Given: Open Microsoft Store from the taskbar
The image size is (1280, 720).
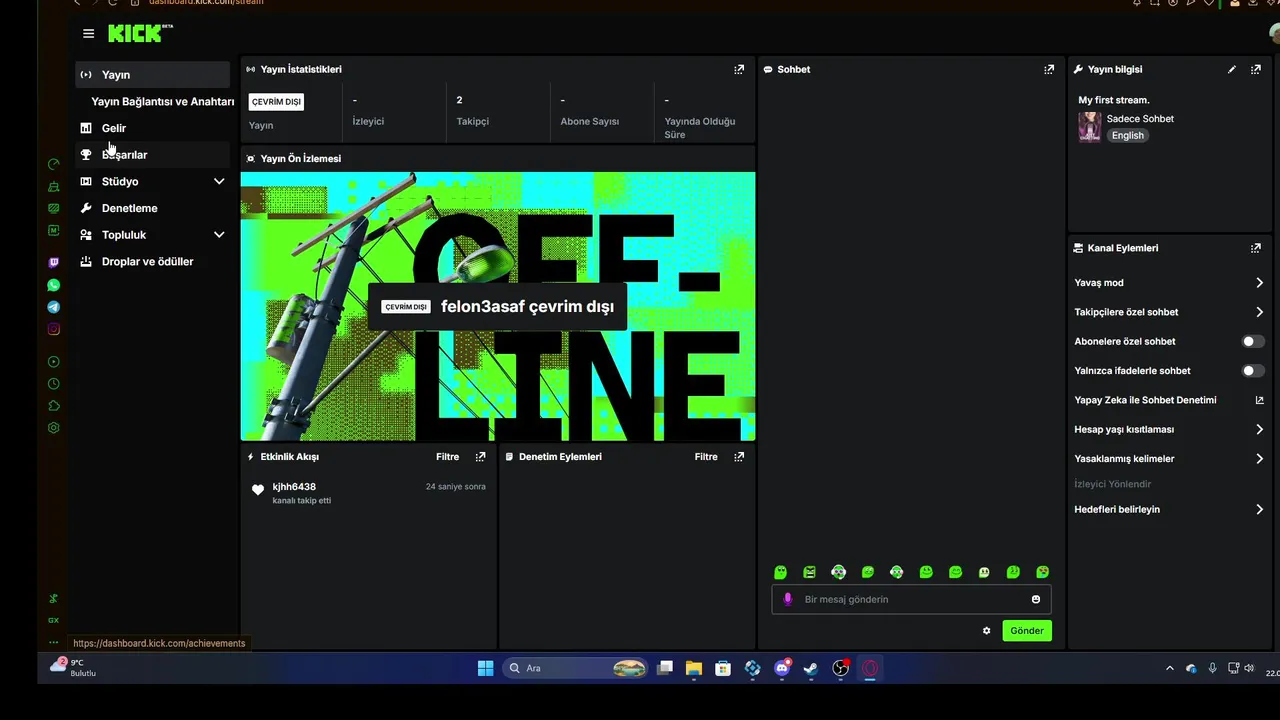Looking at the screenshot, I should [x=723, y=668].
